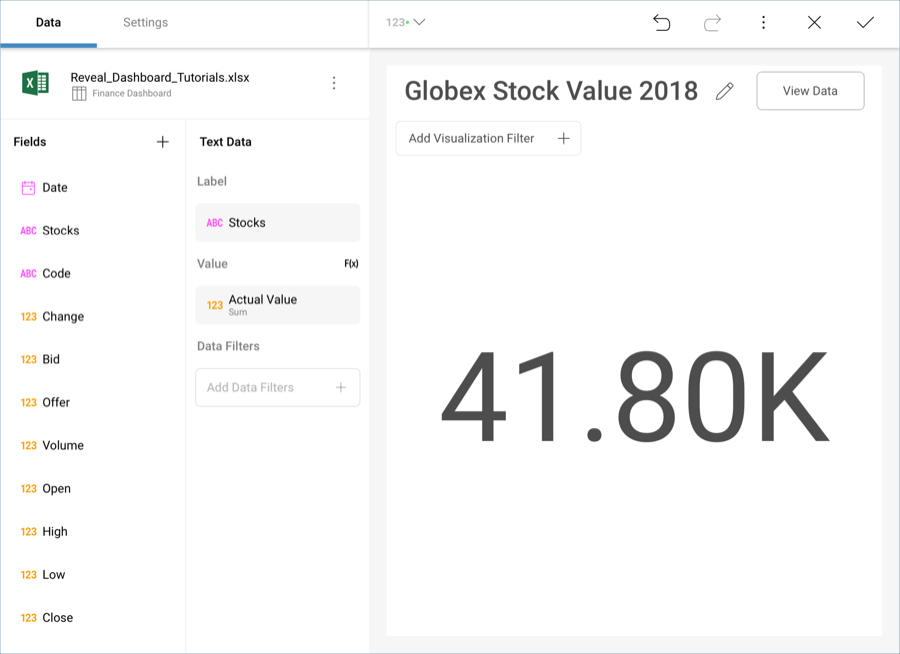
Task: Select the Data tab
Action: pos(48,22)
